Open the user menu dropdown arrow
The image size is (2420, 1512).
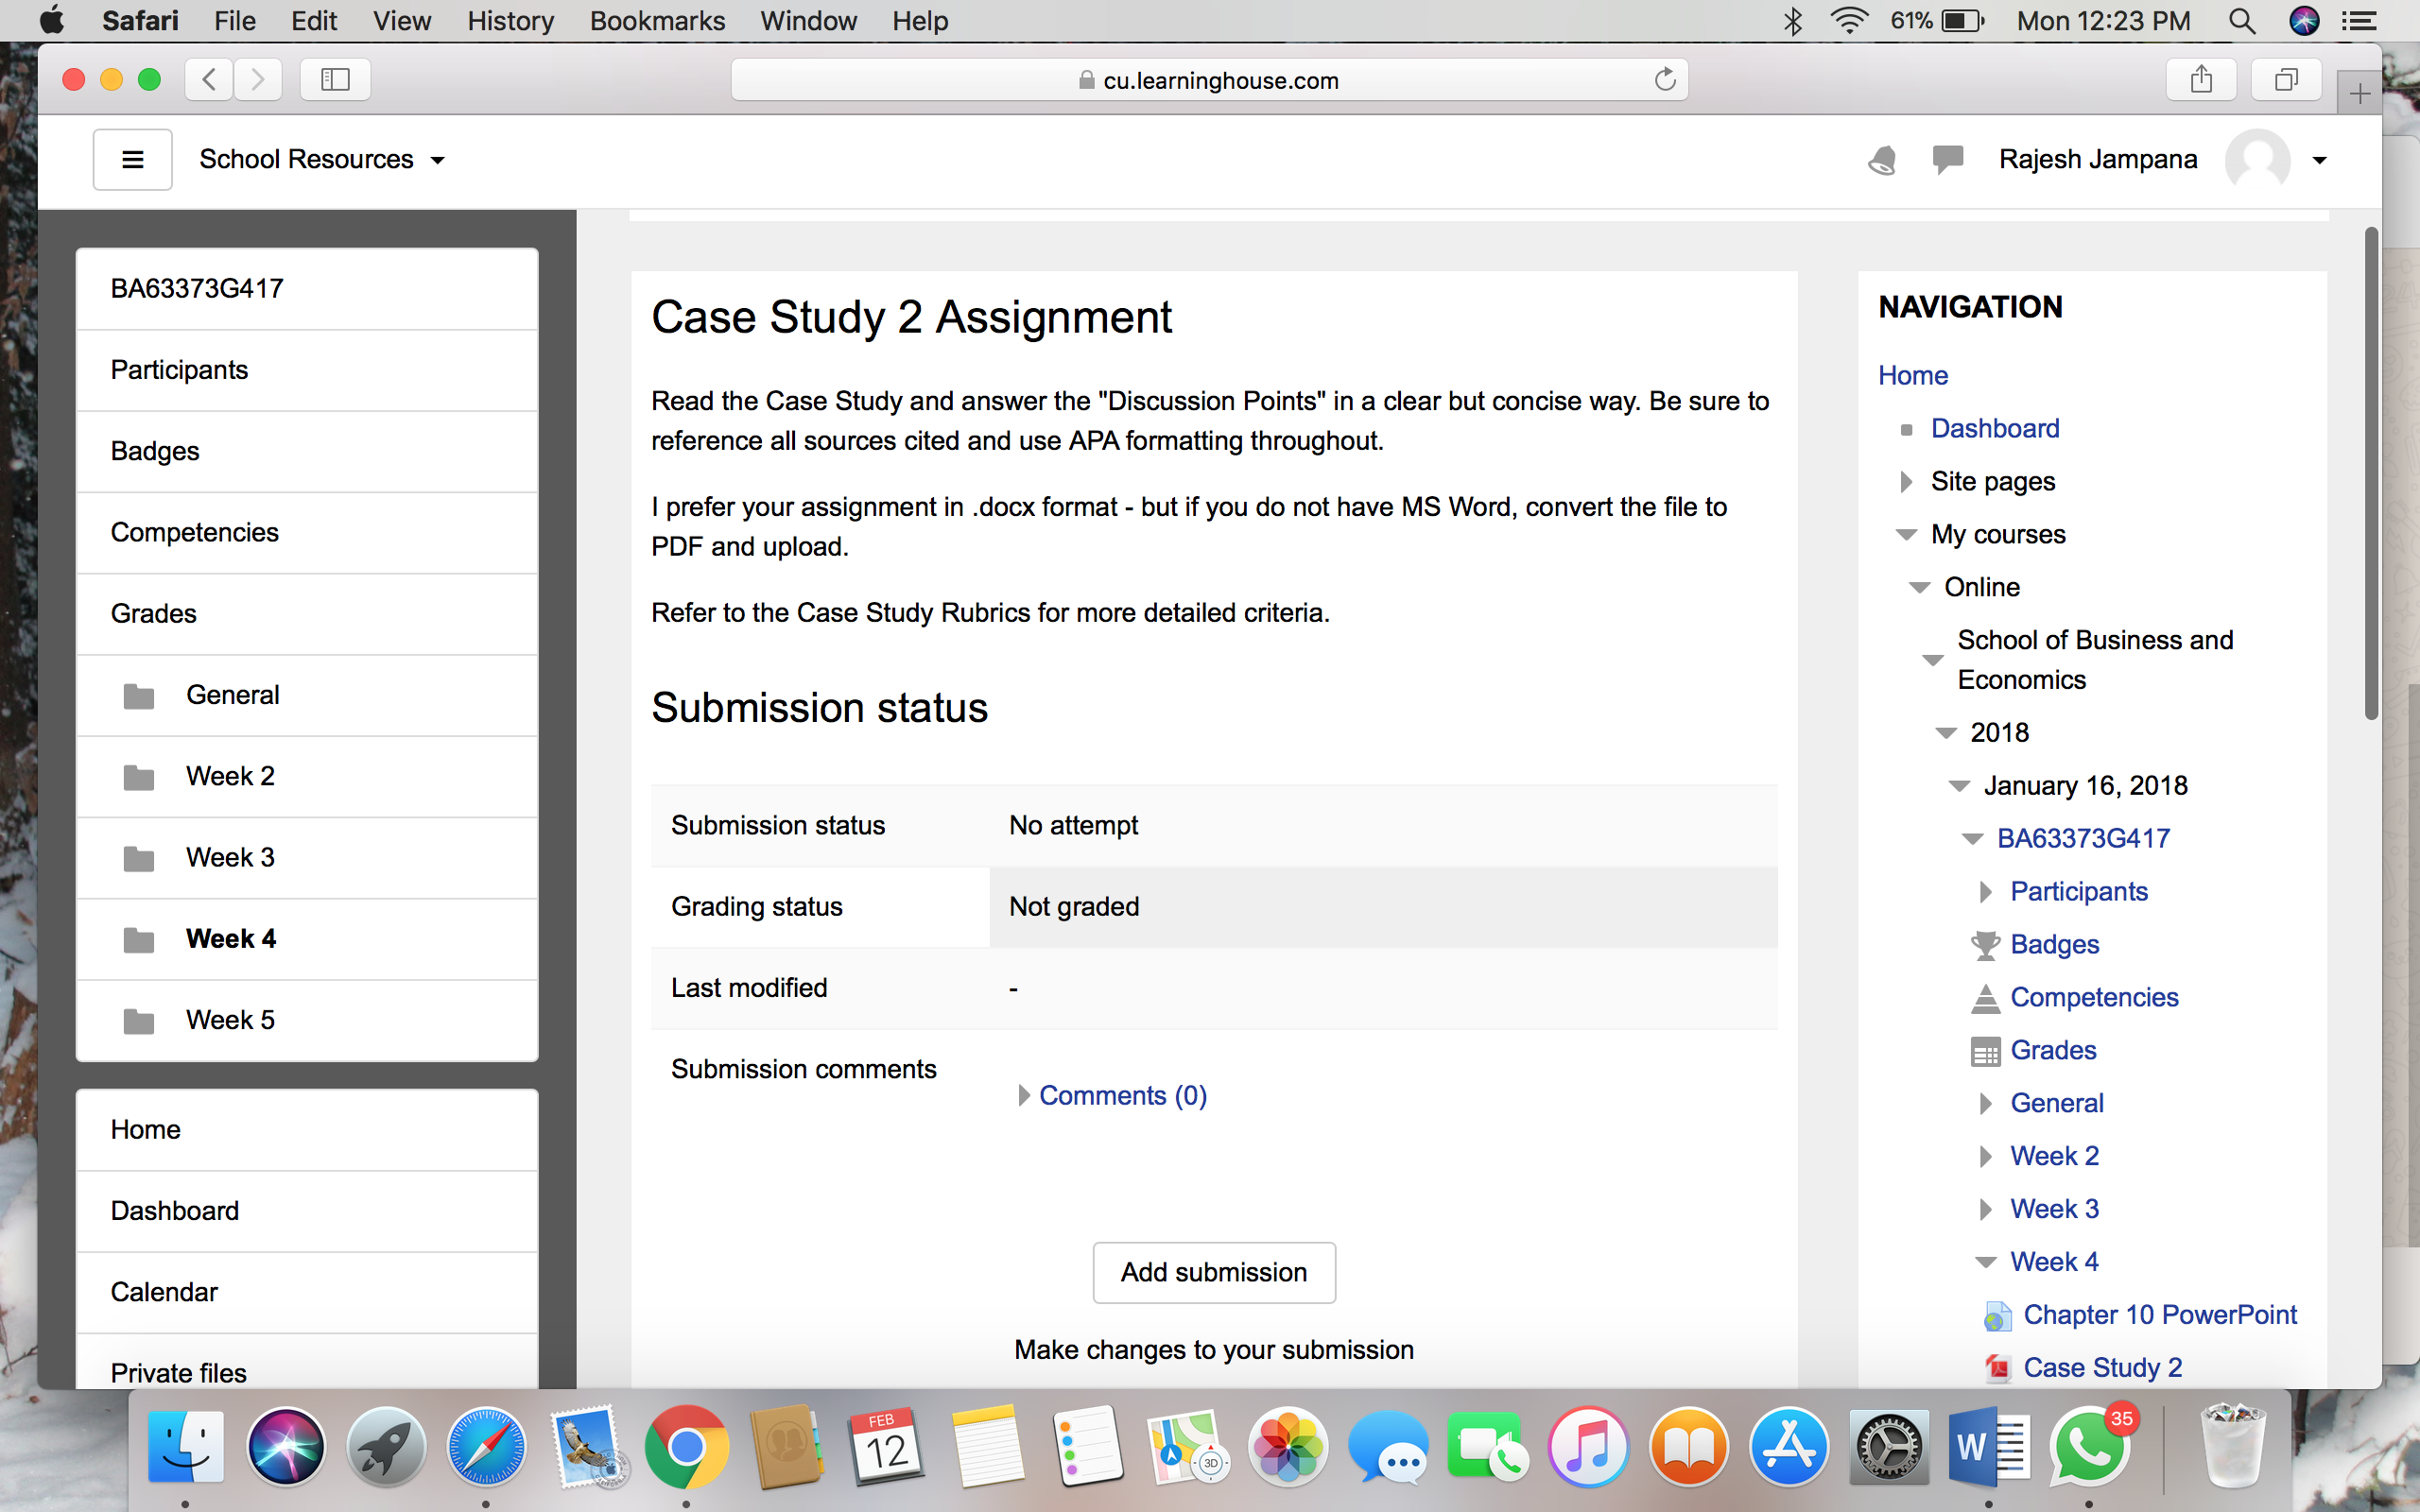(x=2319, y=160)
